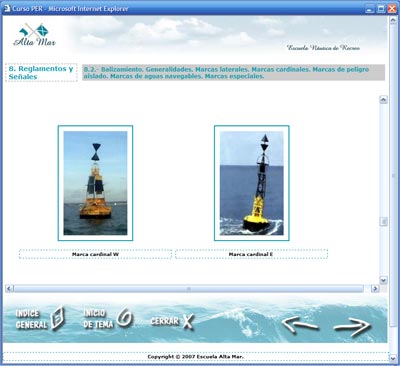Click the horizontal scrollbar thumb
This screenshot has width=400, height=366.
coord(189,288)
